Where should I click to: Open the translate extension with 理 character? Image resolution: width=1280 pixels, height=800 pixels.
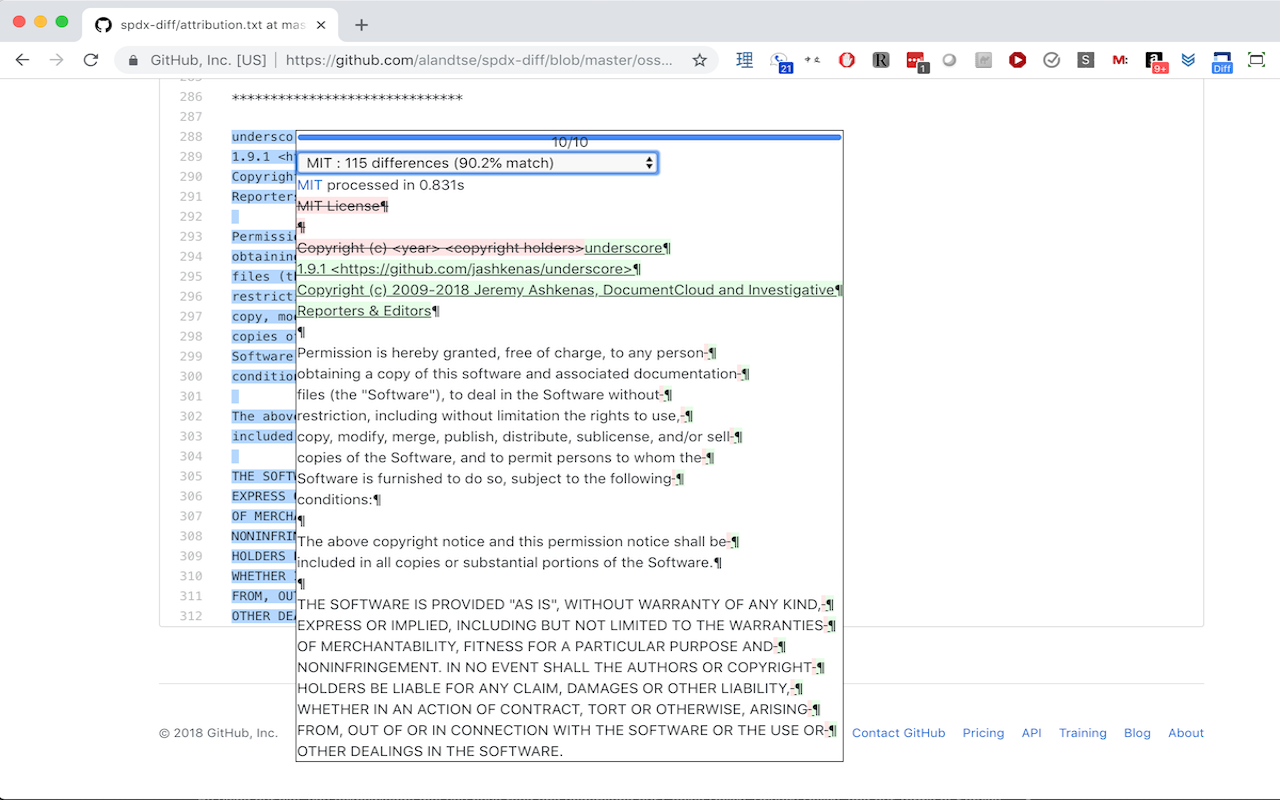pos(744,60)
